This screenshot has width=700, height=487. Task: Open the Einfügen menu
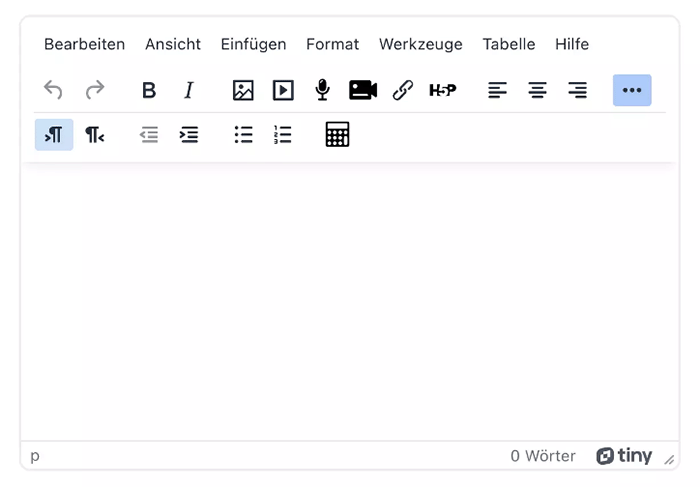point(253,44)
